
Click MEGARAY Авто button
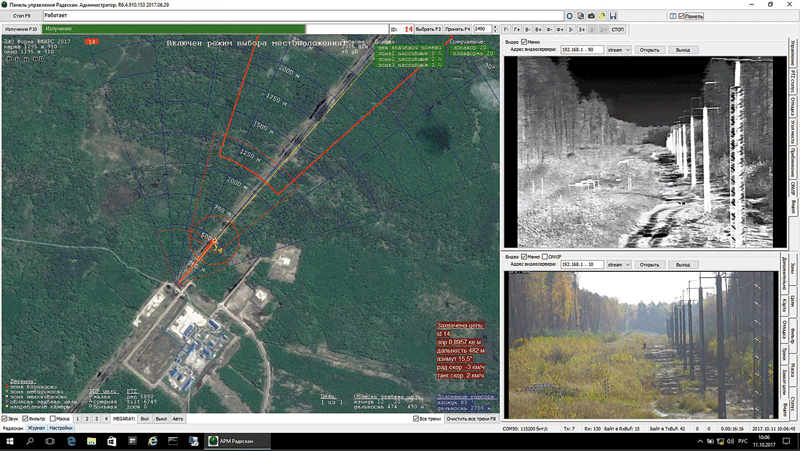pos(178,419)
